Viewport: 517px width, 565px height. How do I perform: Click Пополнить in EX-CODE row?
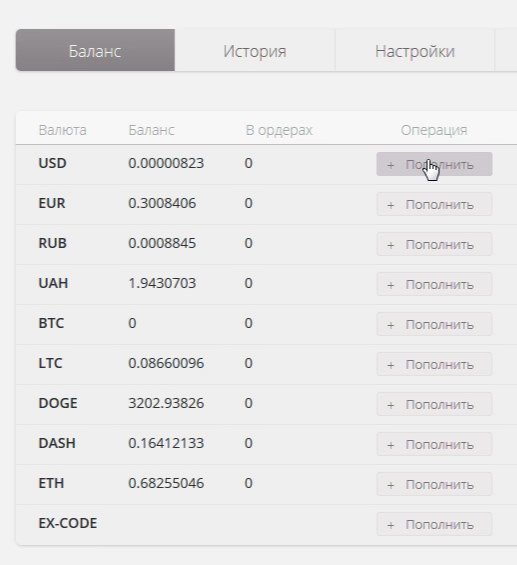[x=434, y=524]
